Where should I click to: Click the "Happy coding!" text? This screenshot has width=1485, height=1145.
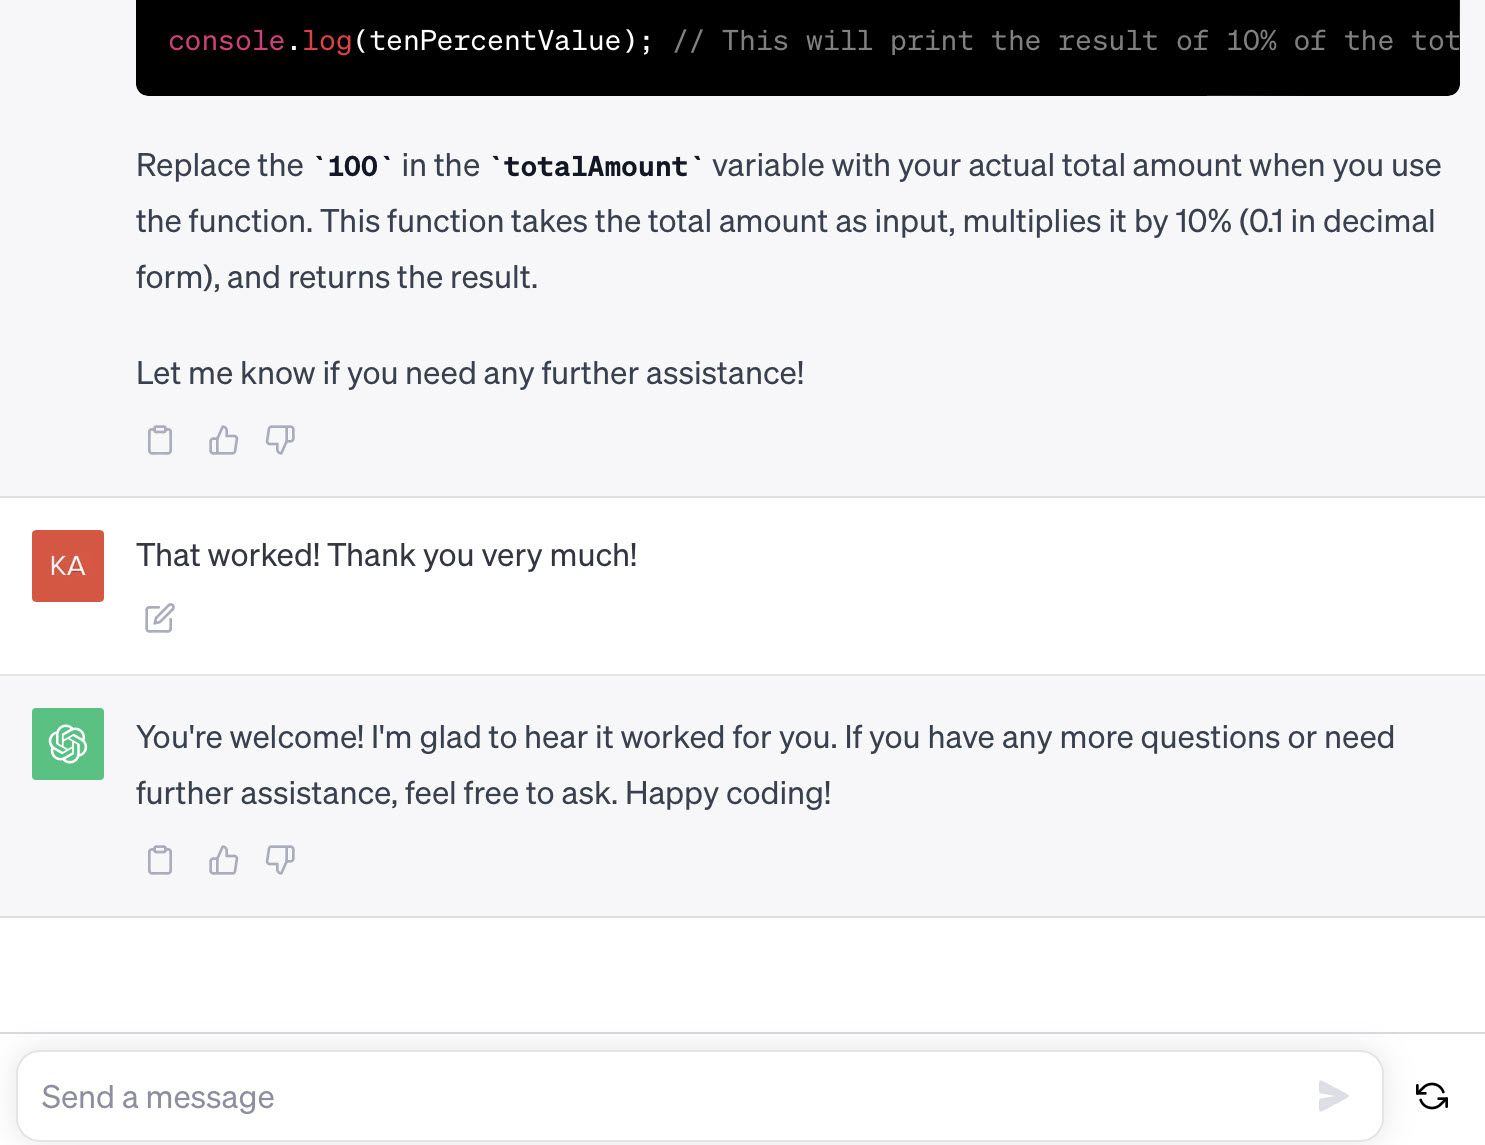pyautogui.click(x=728, y=793)
